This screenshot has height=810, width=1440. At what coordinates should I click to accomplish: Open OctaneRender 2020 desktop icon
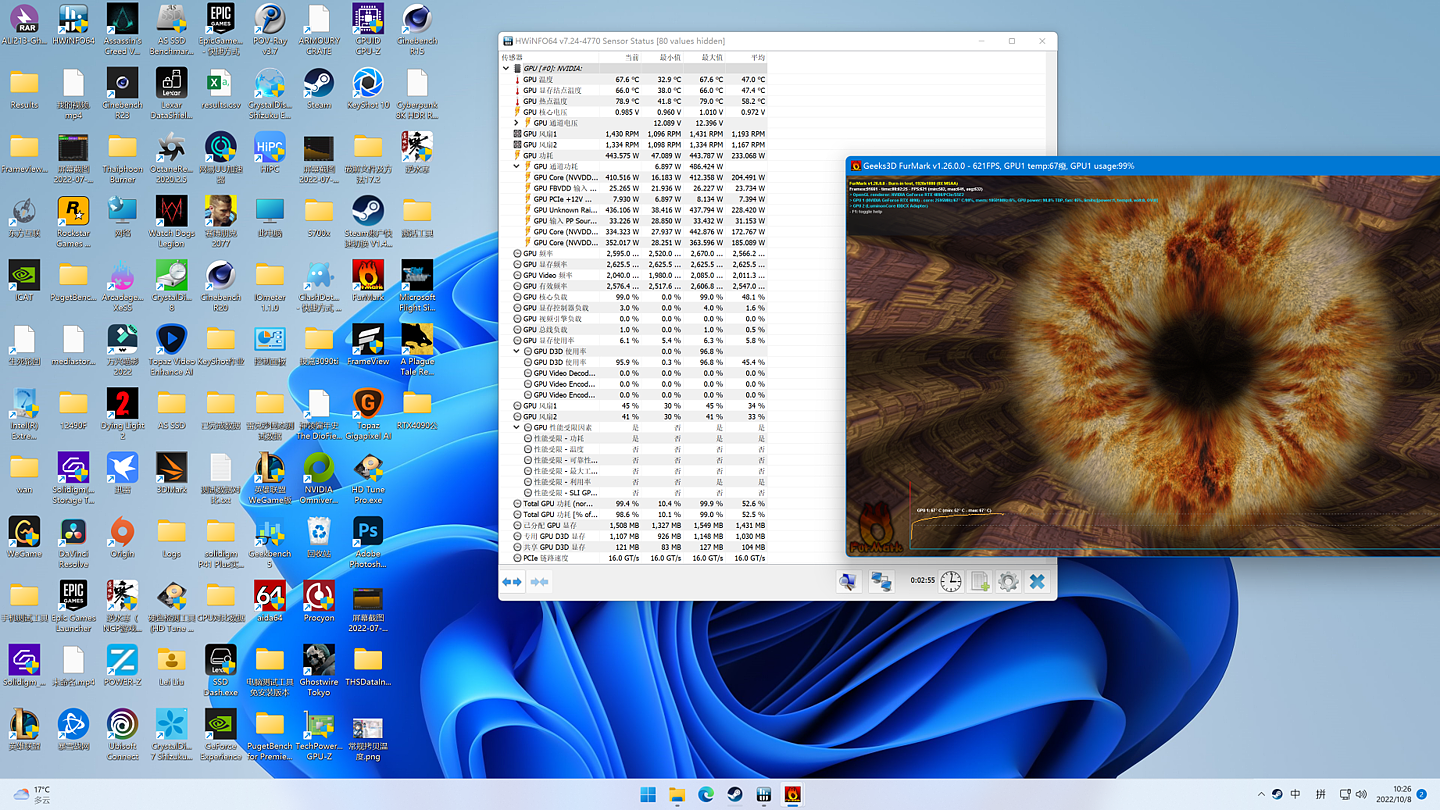coord(171,157)
